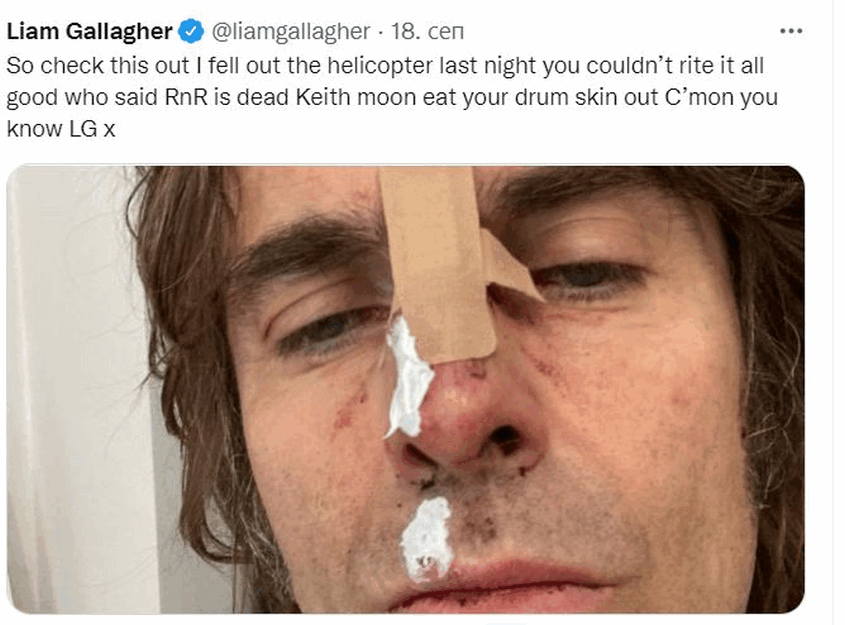Open the tweet's three-dot more options menu
Screen dimensions: 845x625
coord(791,31)
